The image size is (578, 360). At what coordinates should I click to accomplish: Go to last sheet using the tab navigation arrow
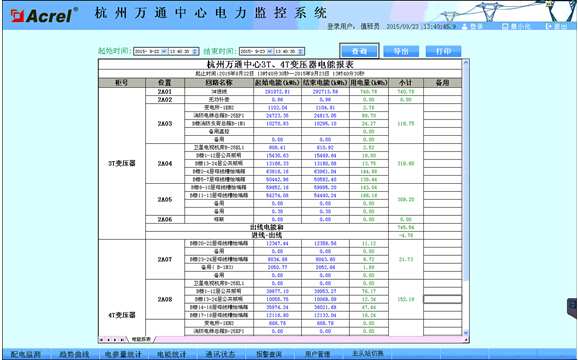click(122, 339)
